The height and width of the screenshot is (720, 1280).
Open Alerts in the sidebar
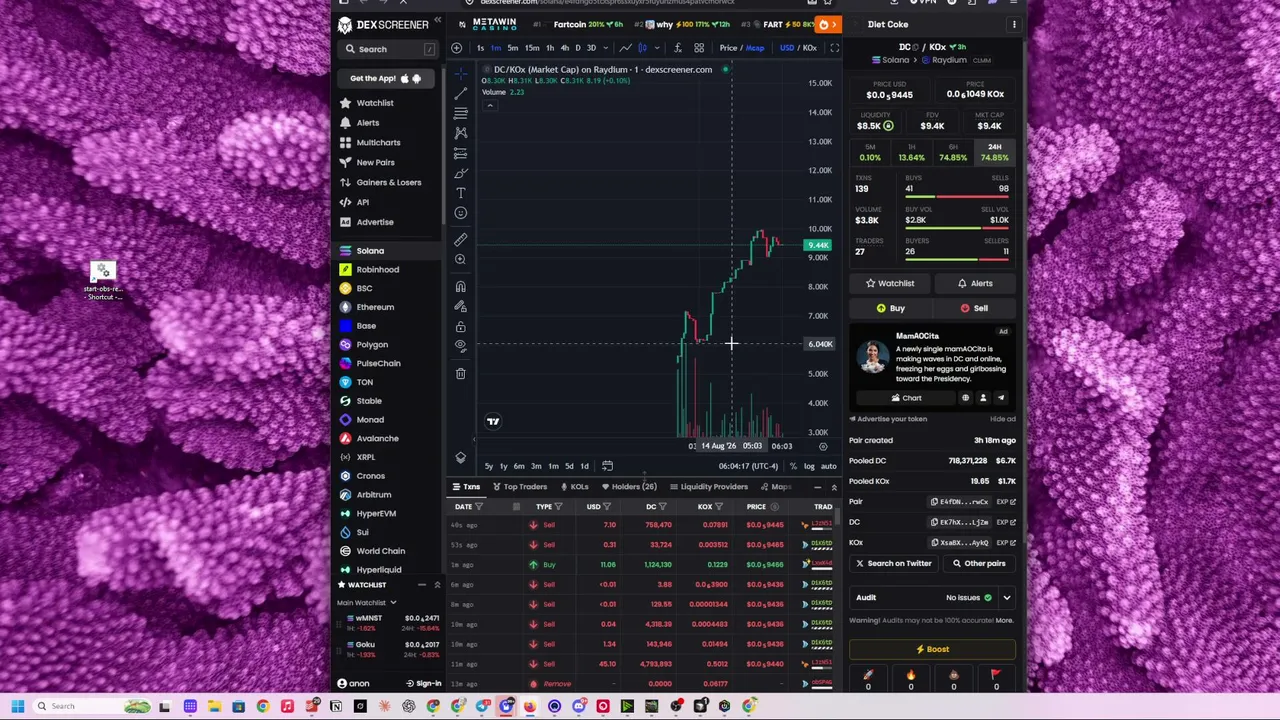click(368, 123)
